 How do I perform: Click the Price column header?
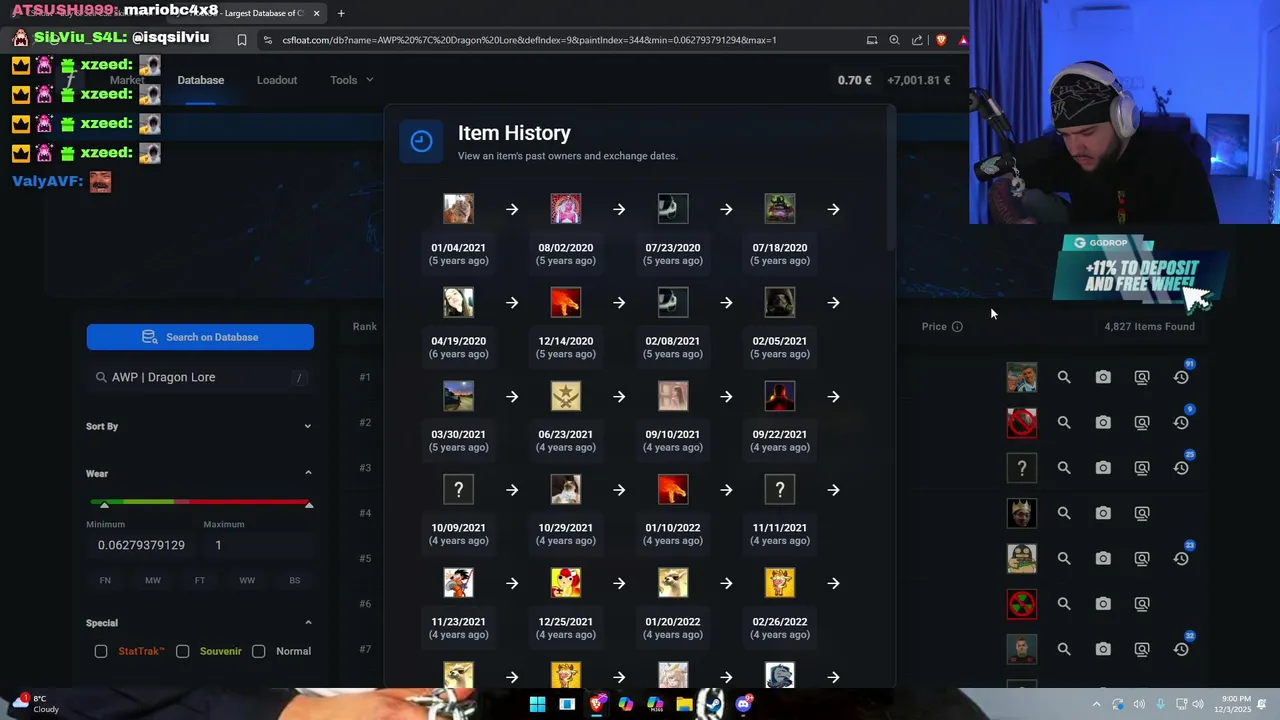click(x=934, y=326)
